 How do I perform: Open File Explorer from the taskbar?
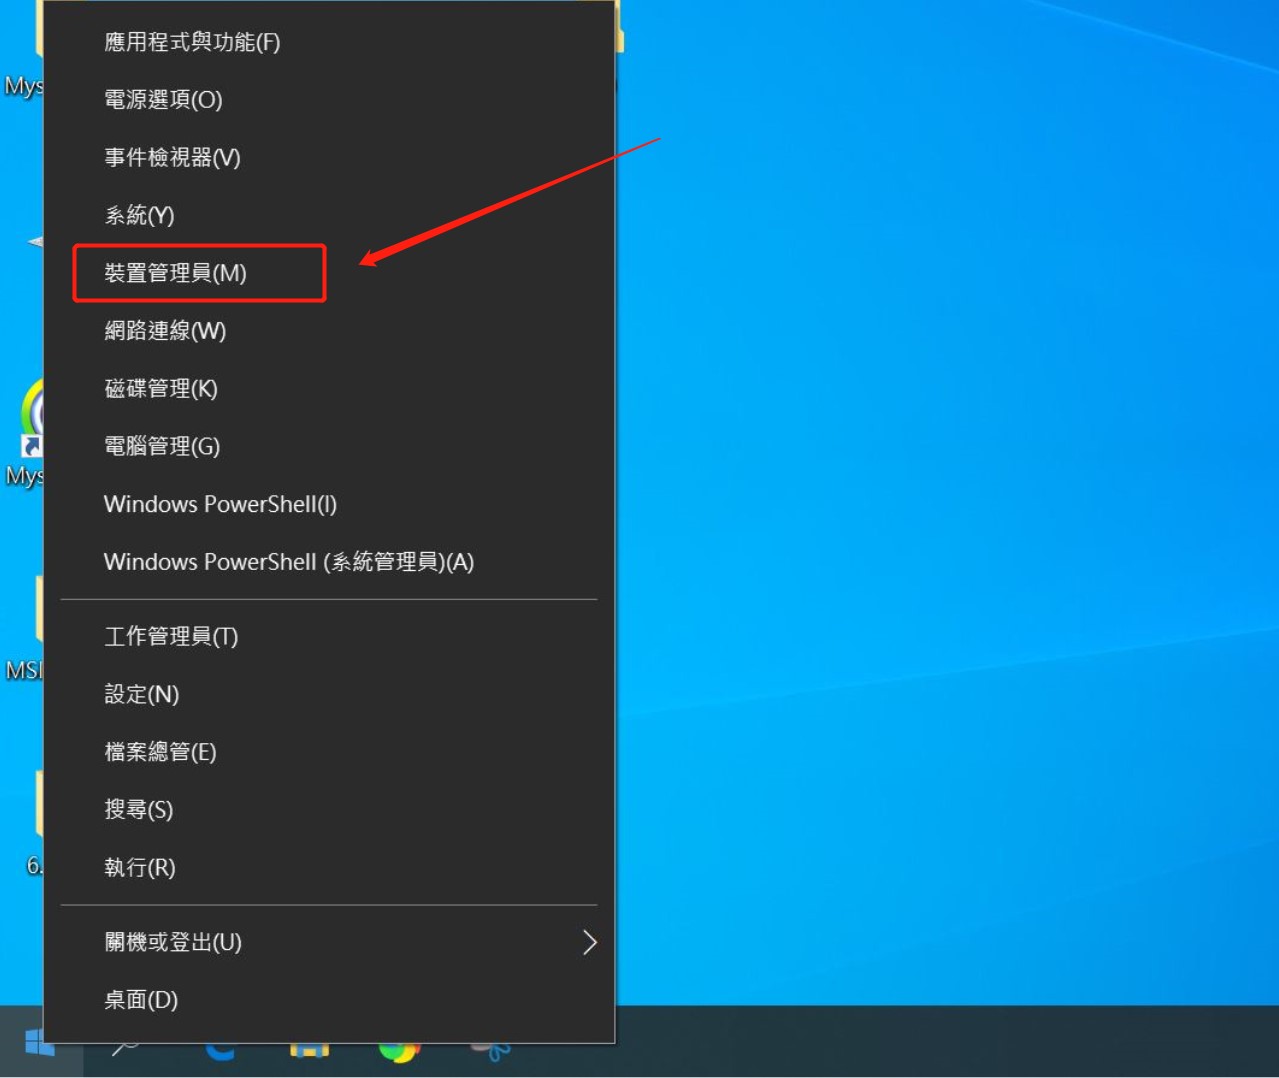309,1050
